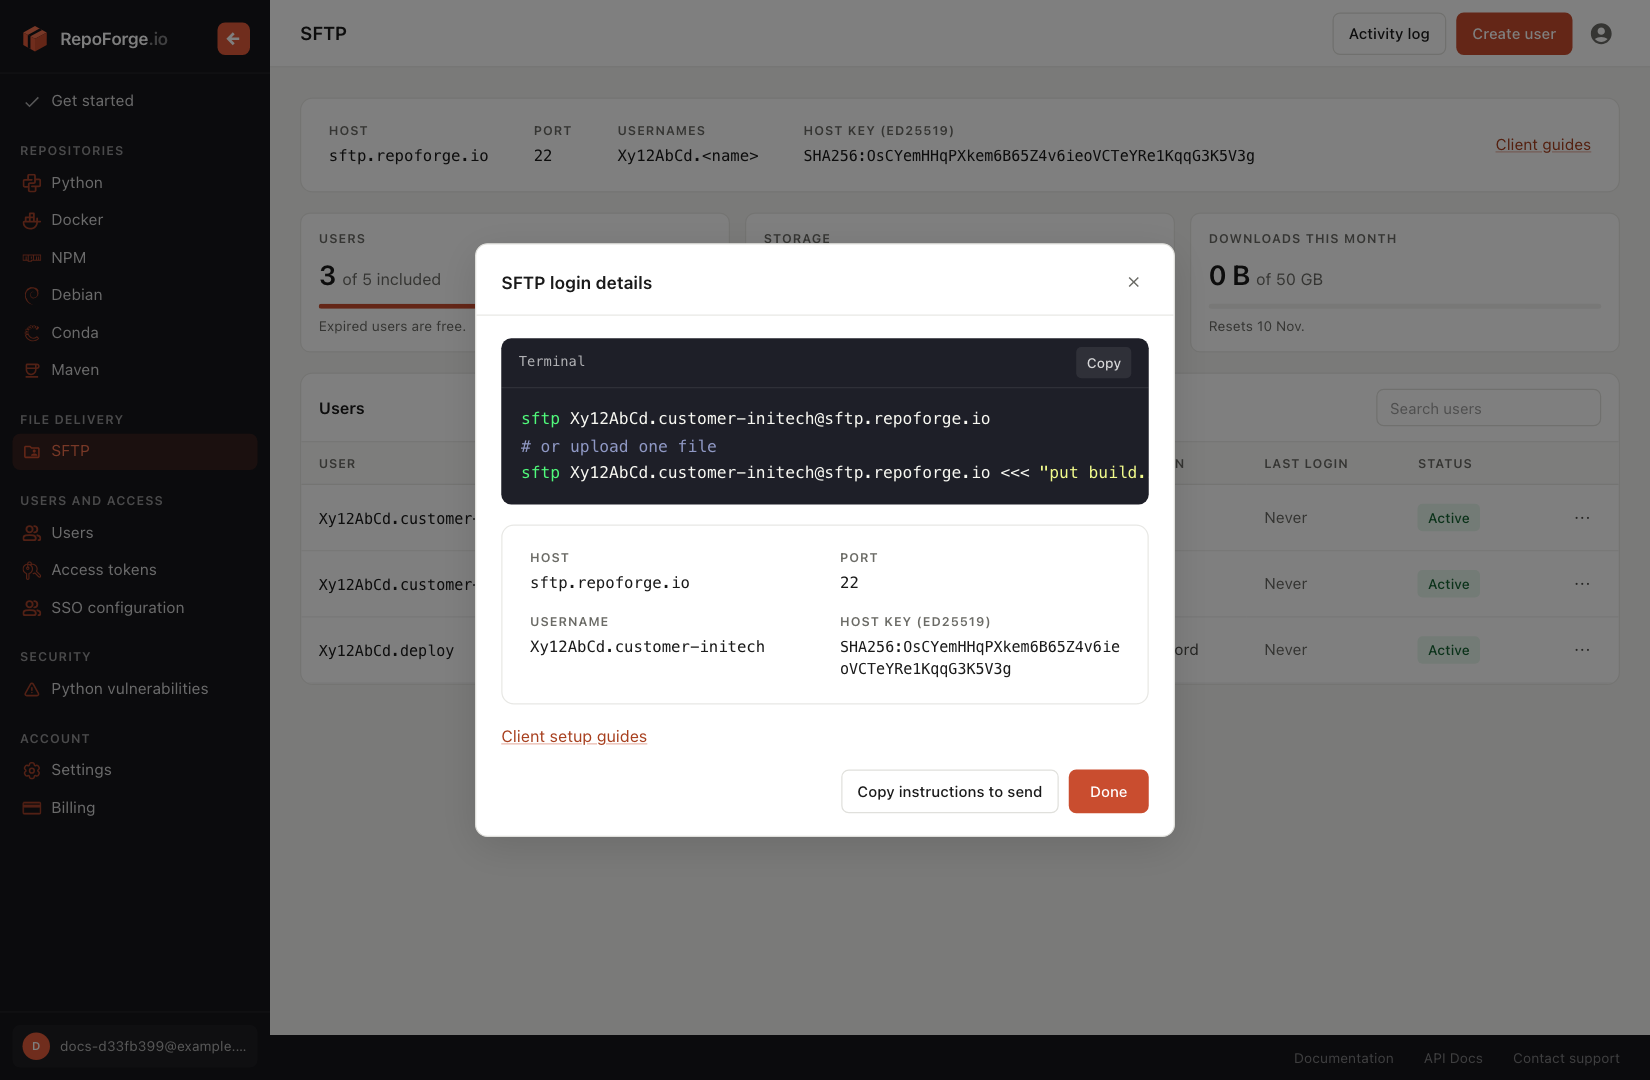The image size is (1650, 1080).
Task: Open API Docs footer link
Action: coord(1453,1058)
